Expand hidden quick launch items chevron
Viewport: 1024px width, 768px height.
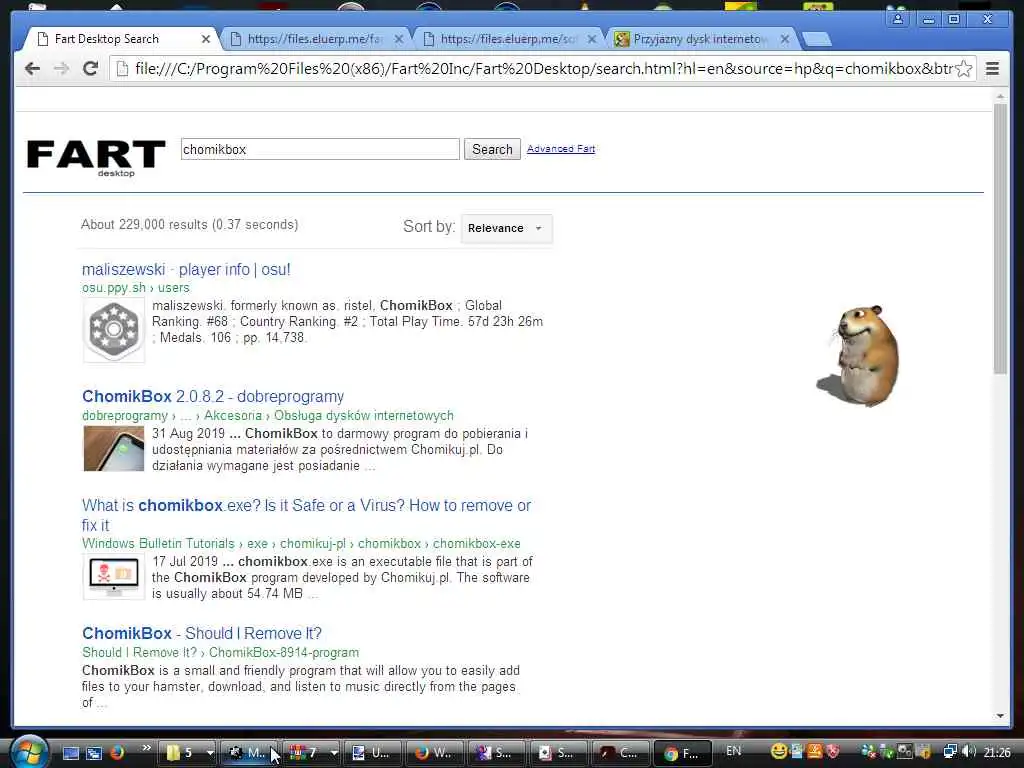pos(146,748)
